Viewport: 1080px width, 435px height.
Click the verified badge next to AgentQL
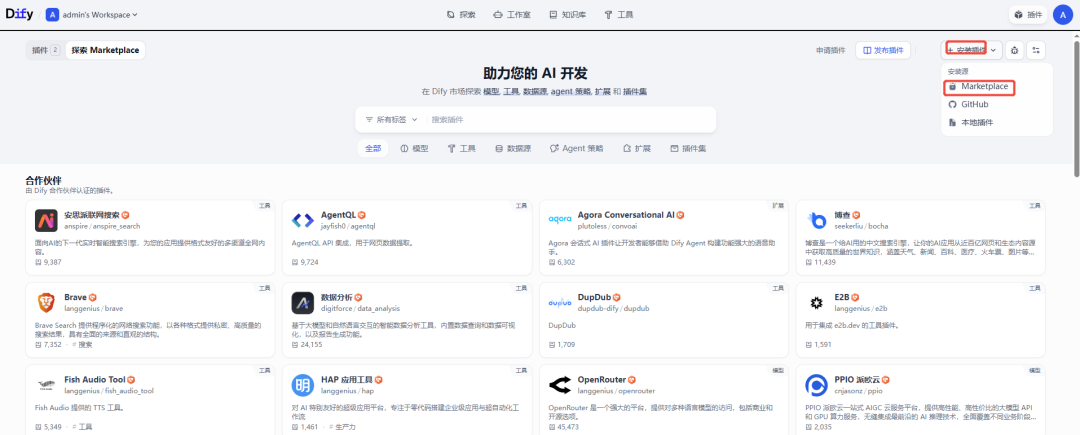[362, 215]
